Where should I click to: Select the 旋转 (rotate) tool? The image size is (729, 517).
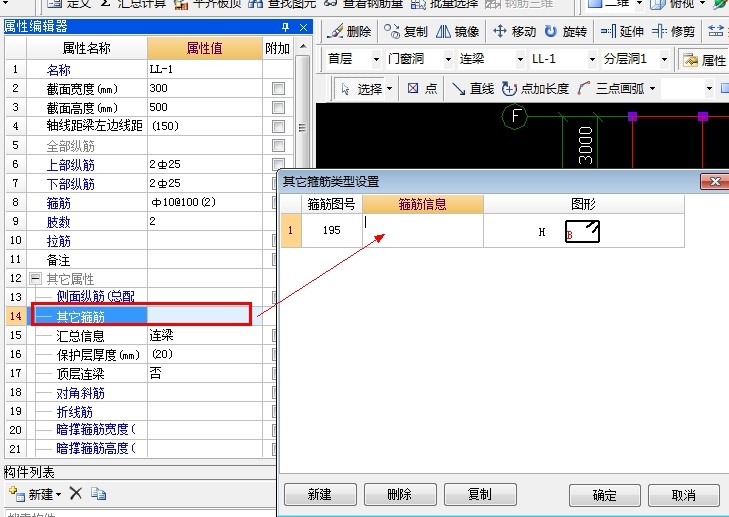(x=565, y=32)
